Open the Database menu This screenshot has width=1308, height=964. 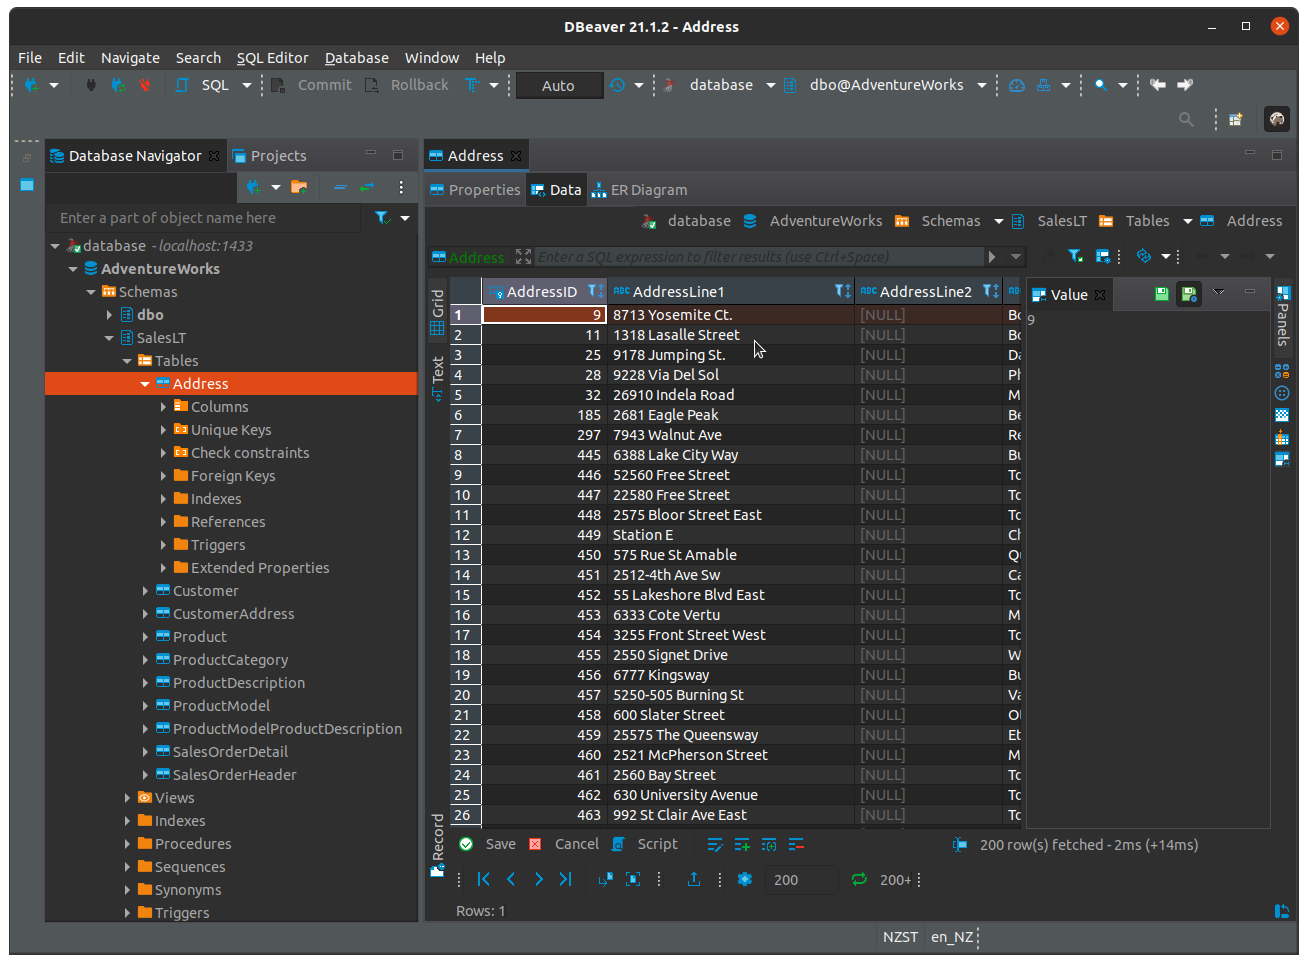pyautogui.click(x=356, y=58)
